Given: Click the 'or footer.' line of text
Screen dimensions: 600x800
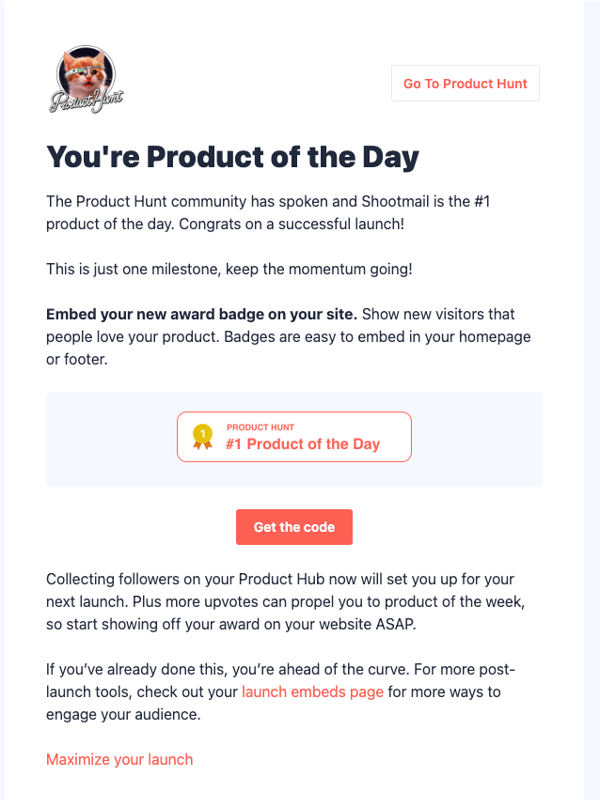Looking at the screenshot, I should 76,359.
